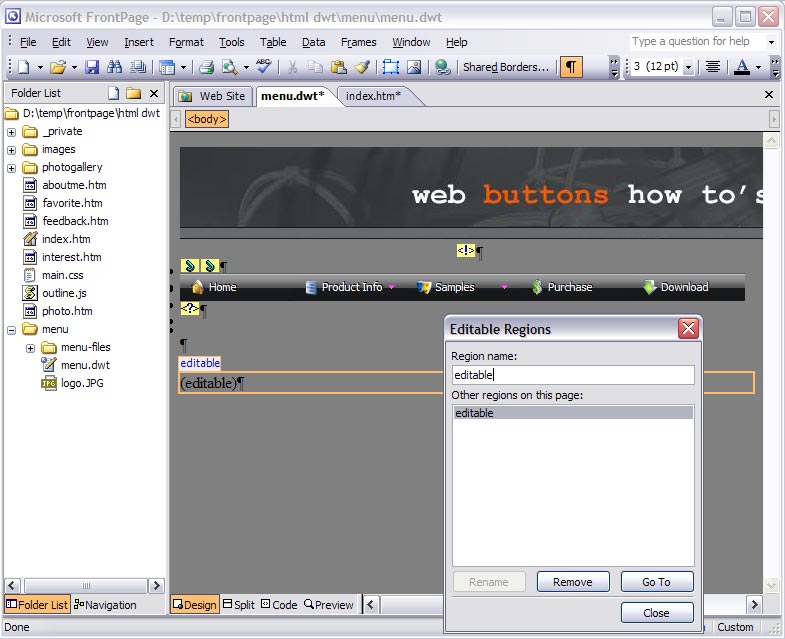Click the Print toolbar icon
The height and width of the screenshot is (639, 785).
point(206,67)
